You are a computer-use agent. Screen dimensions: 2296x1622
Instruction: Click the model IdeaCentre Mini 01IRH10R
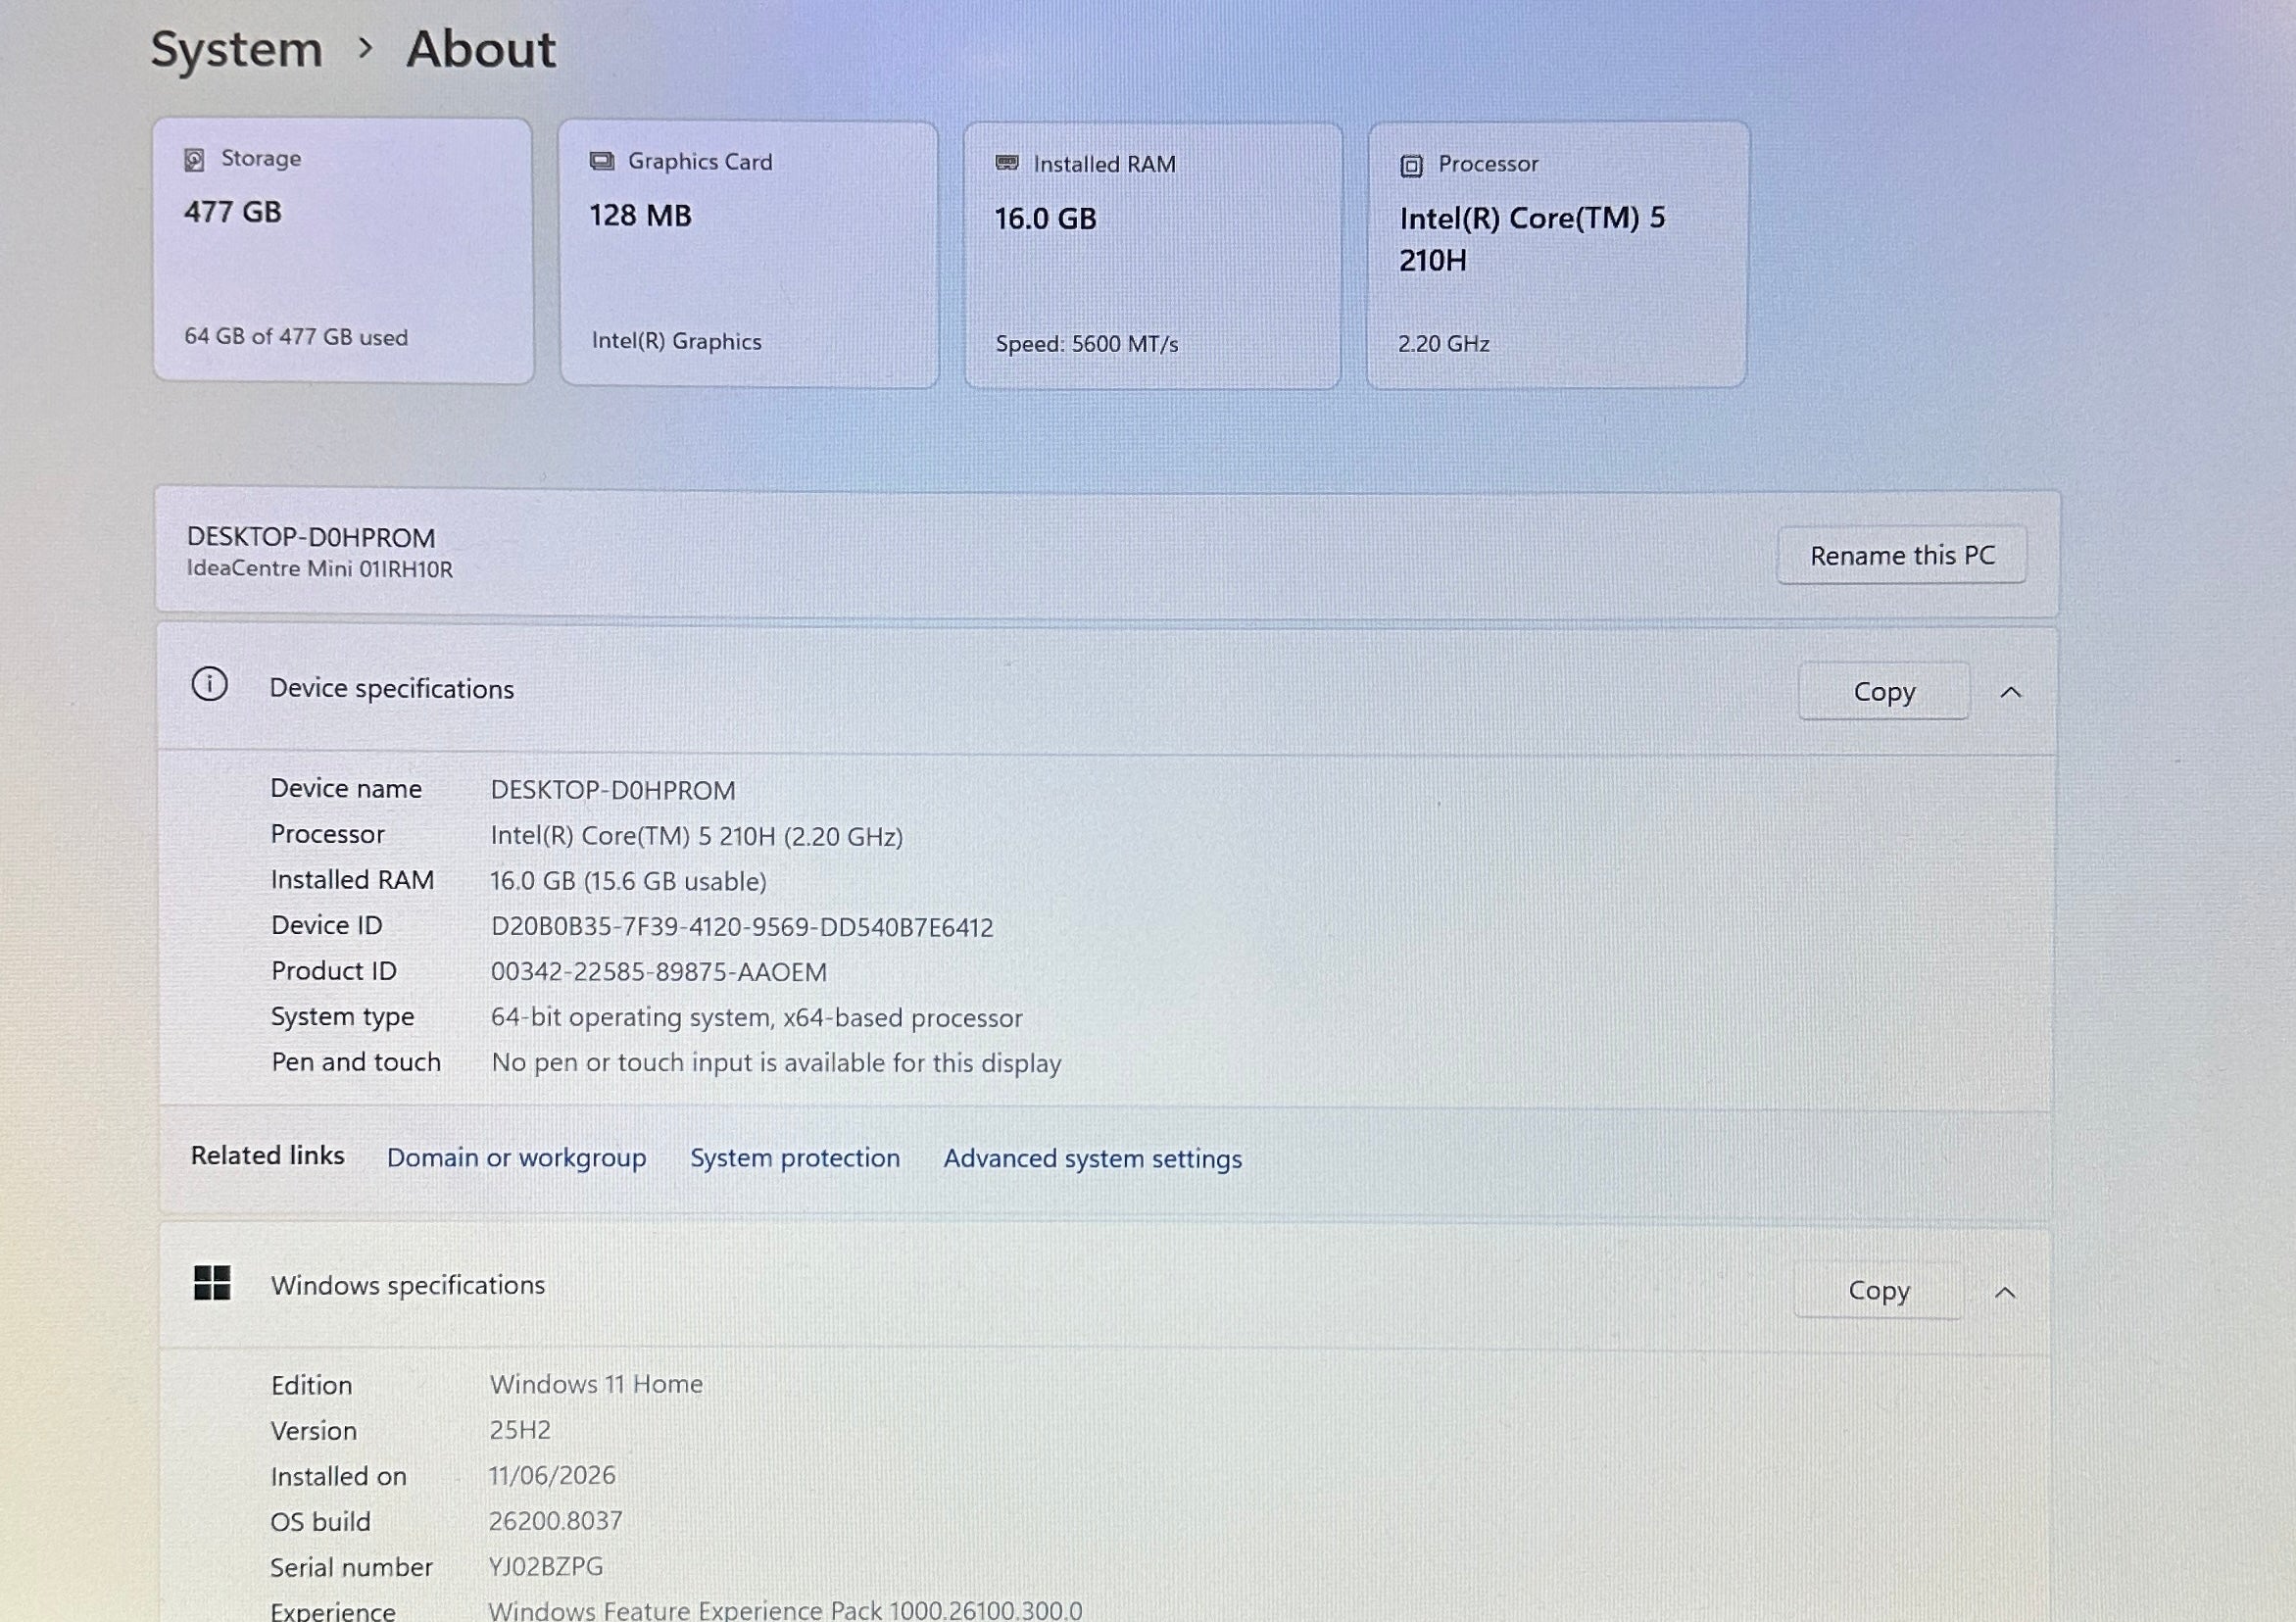click(x=319, y=568)
